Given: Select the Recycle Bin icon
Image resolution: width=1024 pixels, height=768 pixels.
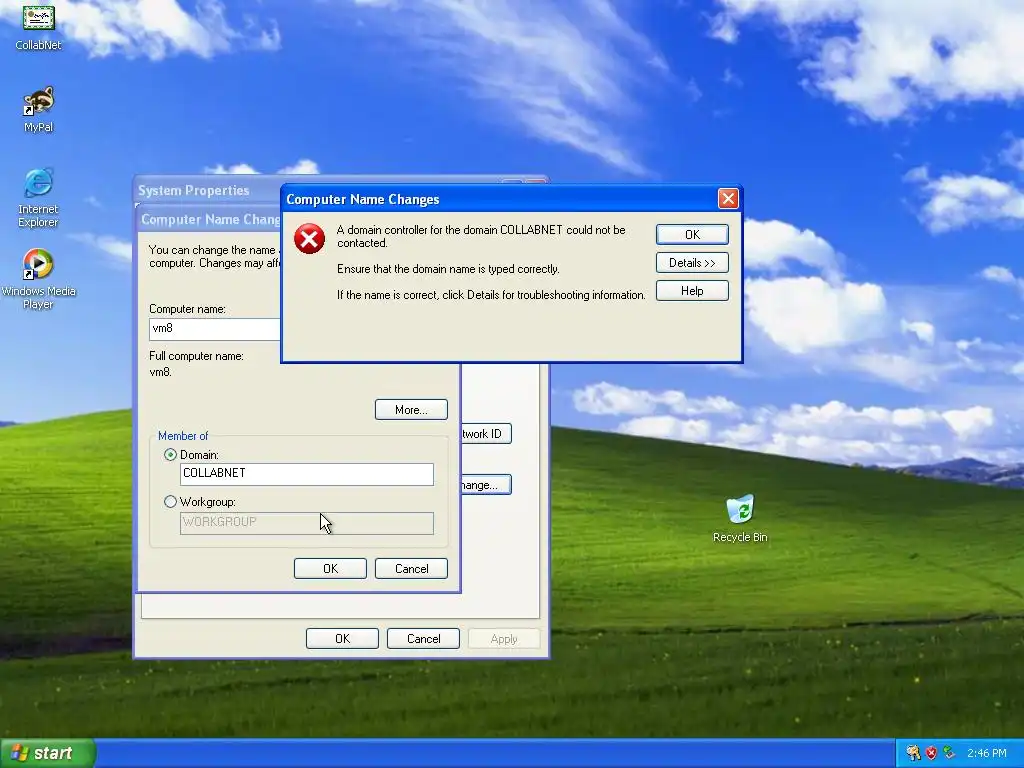Looking at the screenshot, I should point(740,519).
